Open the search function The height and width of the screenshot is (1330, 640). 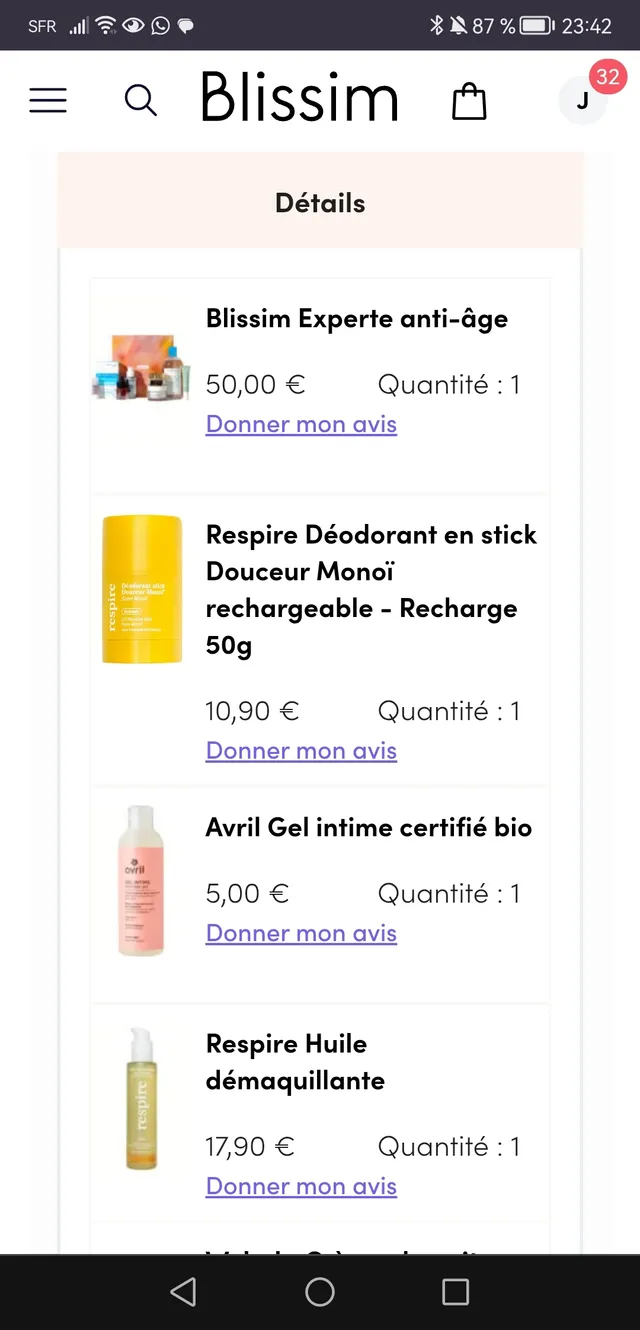140,100
